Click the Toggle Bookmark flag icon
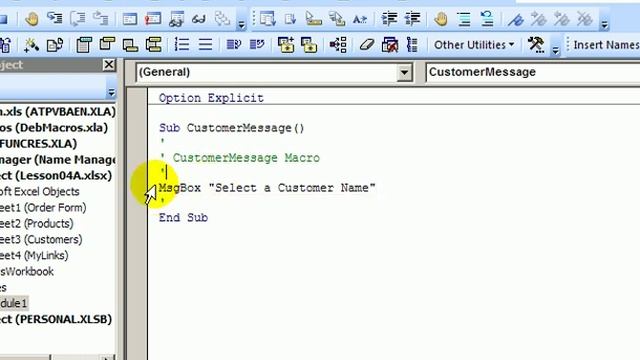The width and height of the screenshot is (640, 360). (516, 19)
